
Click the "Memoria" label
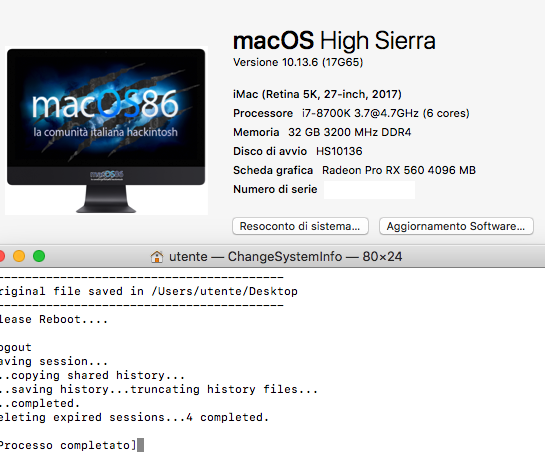click(256, 132)
